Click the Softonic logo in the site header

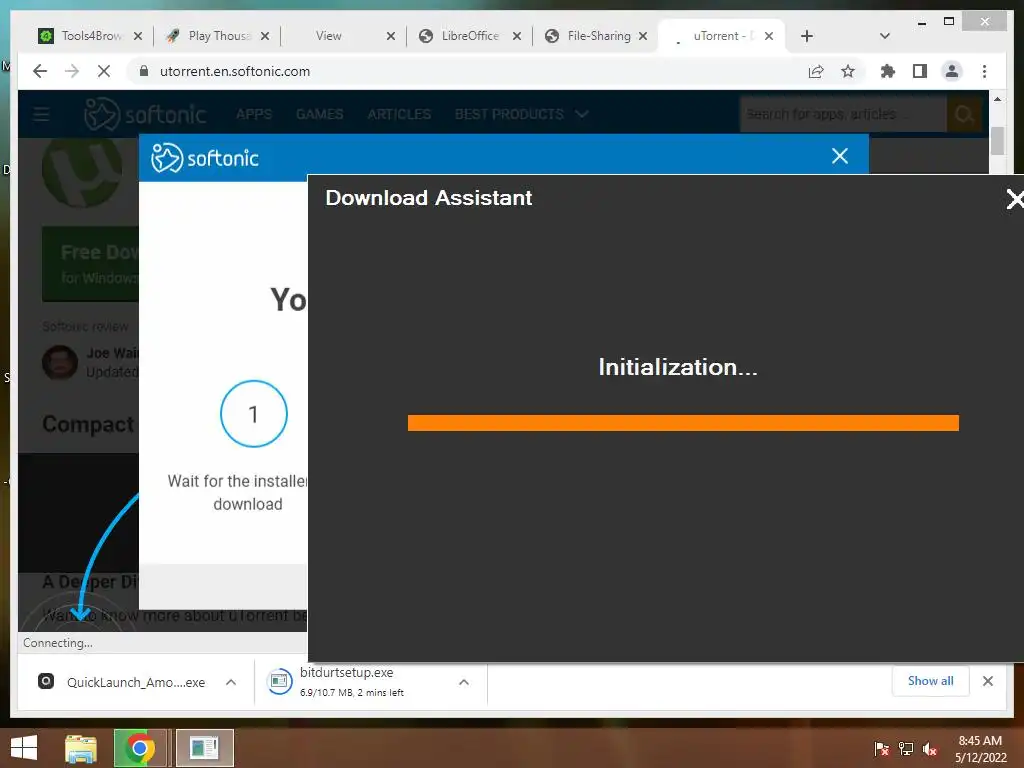(x=145, y=114)
